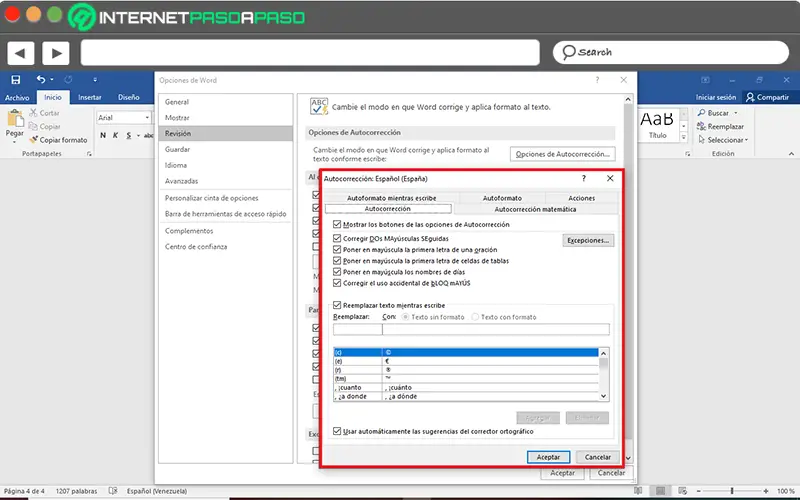Click the Portapapeles dialog launcher icon
This screenshot has height=500, width=800.
(x=89, y=154)
